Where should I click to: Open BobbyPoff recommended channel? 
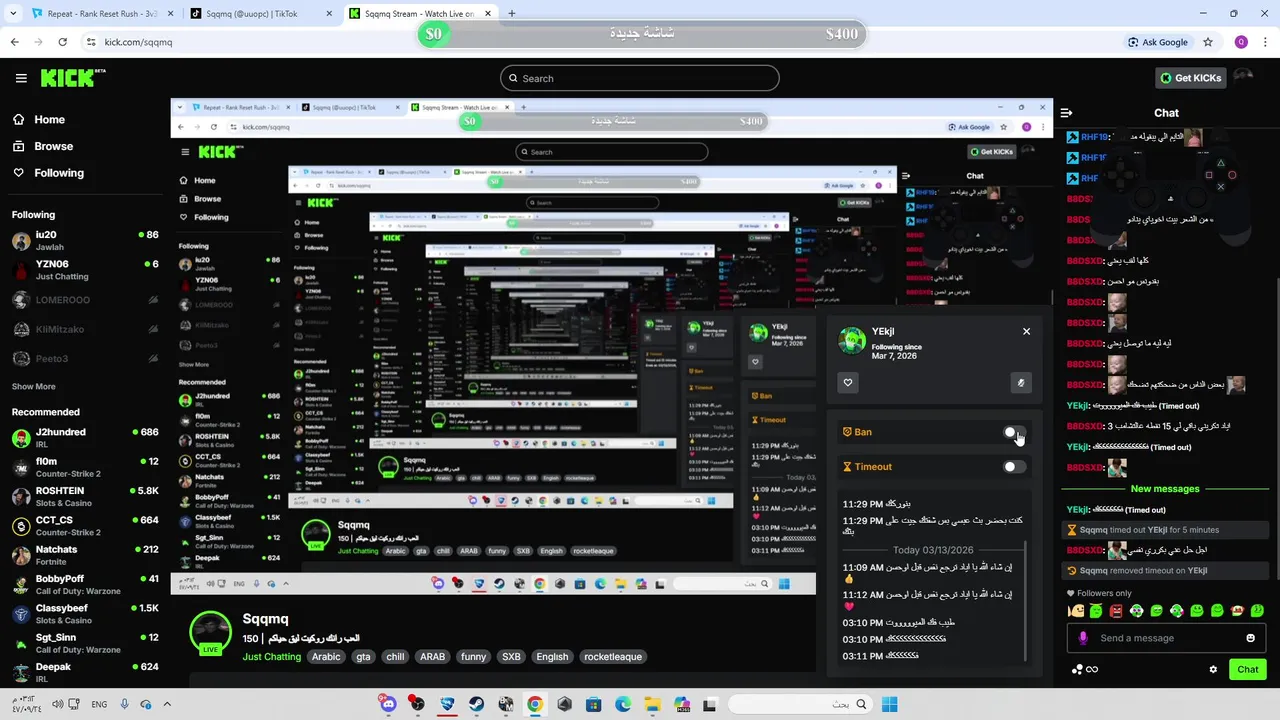pos(84,584)
